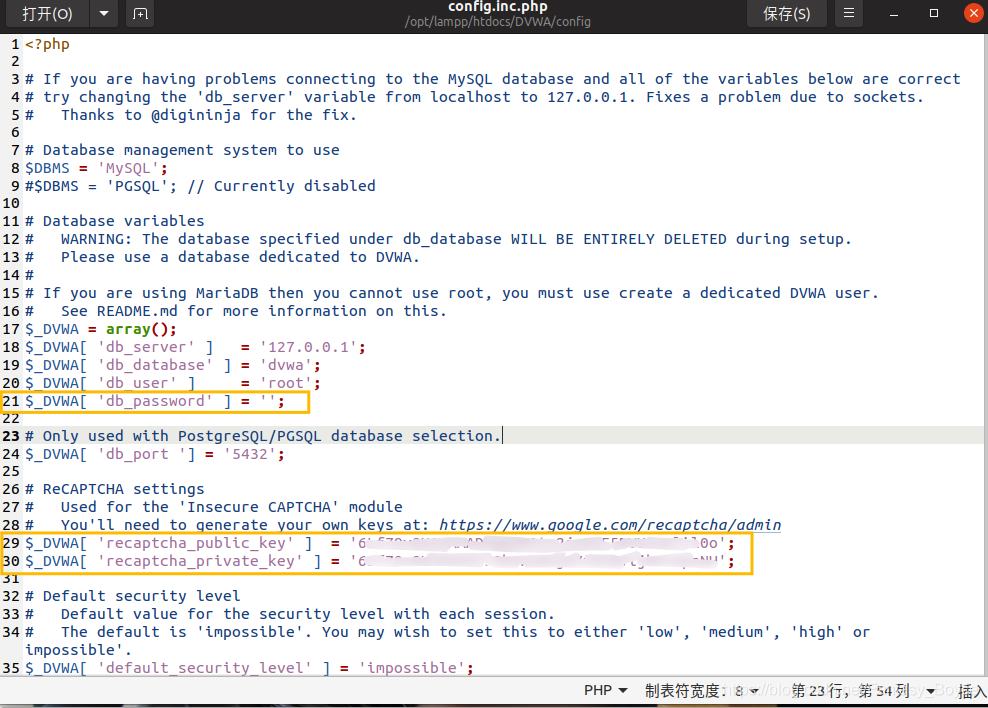
Task: Click the insert mode (插入) indicator
Action: tap(972, 692)
